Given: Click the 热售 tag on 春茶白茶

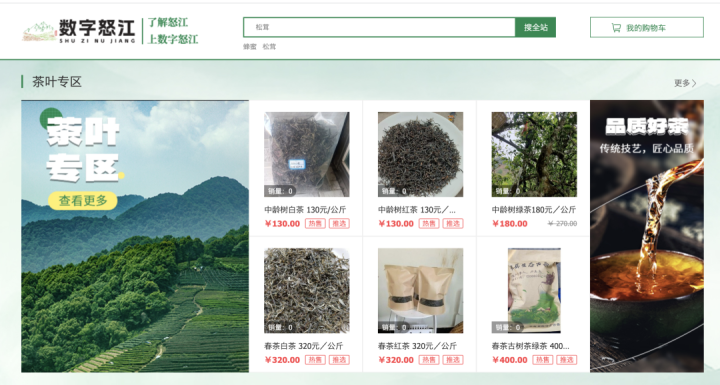Looking at the screenshot, I should [315, 360].
